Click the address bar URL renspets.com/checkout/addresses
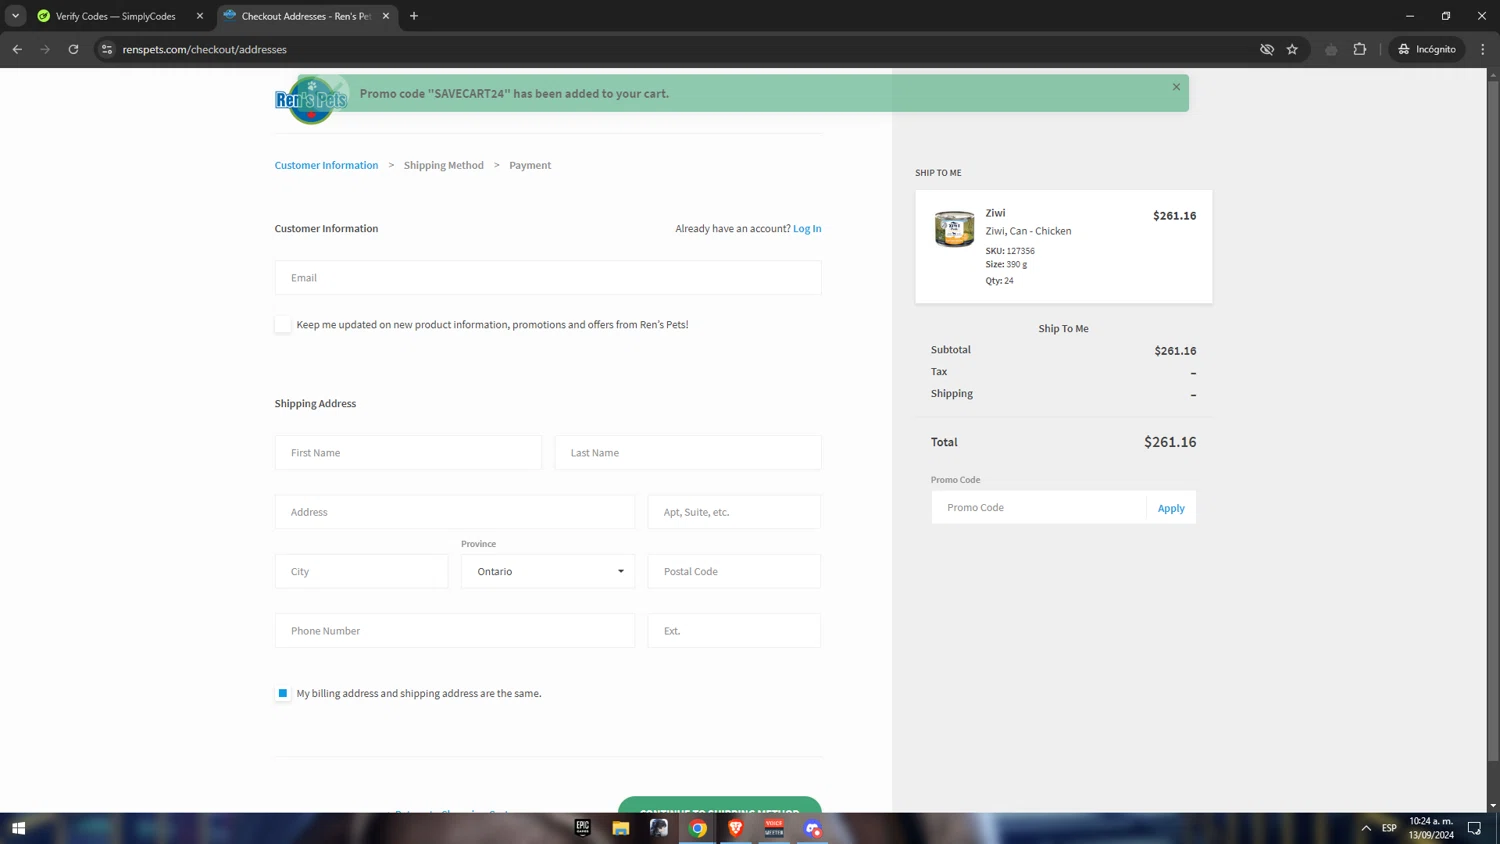This screenshot has height=844, width=1500. [x=205, y=49]
